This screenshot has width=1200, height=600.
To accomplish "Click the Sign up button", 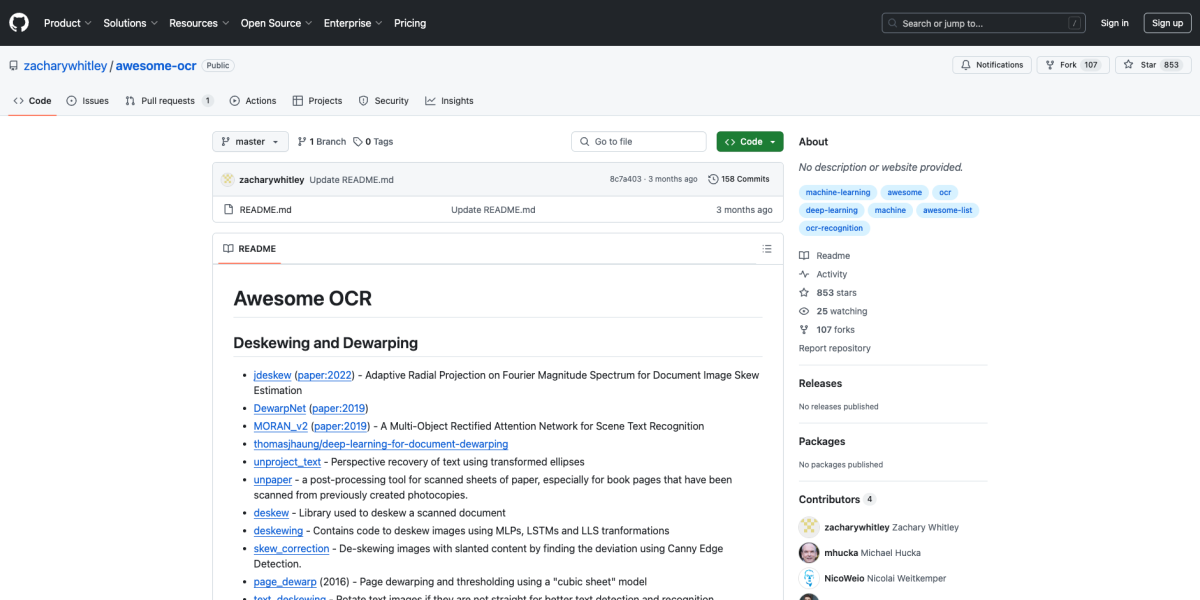I will point(1167,22).
